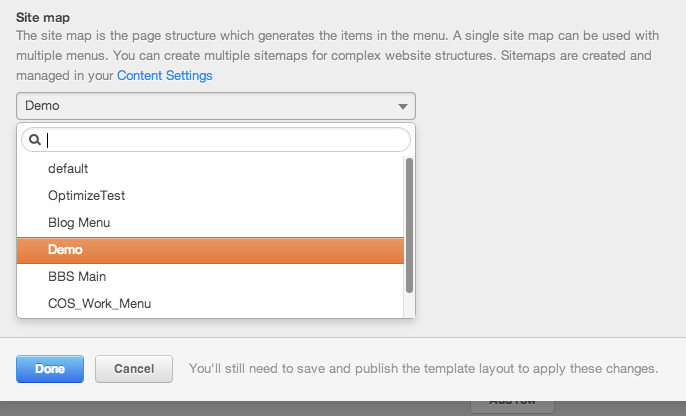
Task: Select COS_Work_Menu from the options
Action: click(x=210, y=304)
